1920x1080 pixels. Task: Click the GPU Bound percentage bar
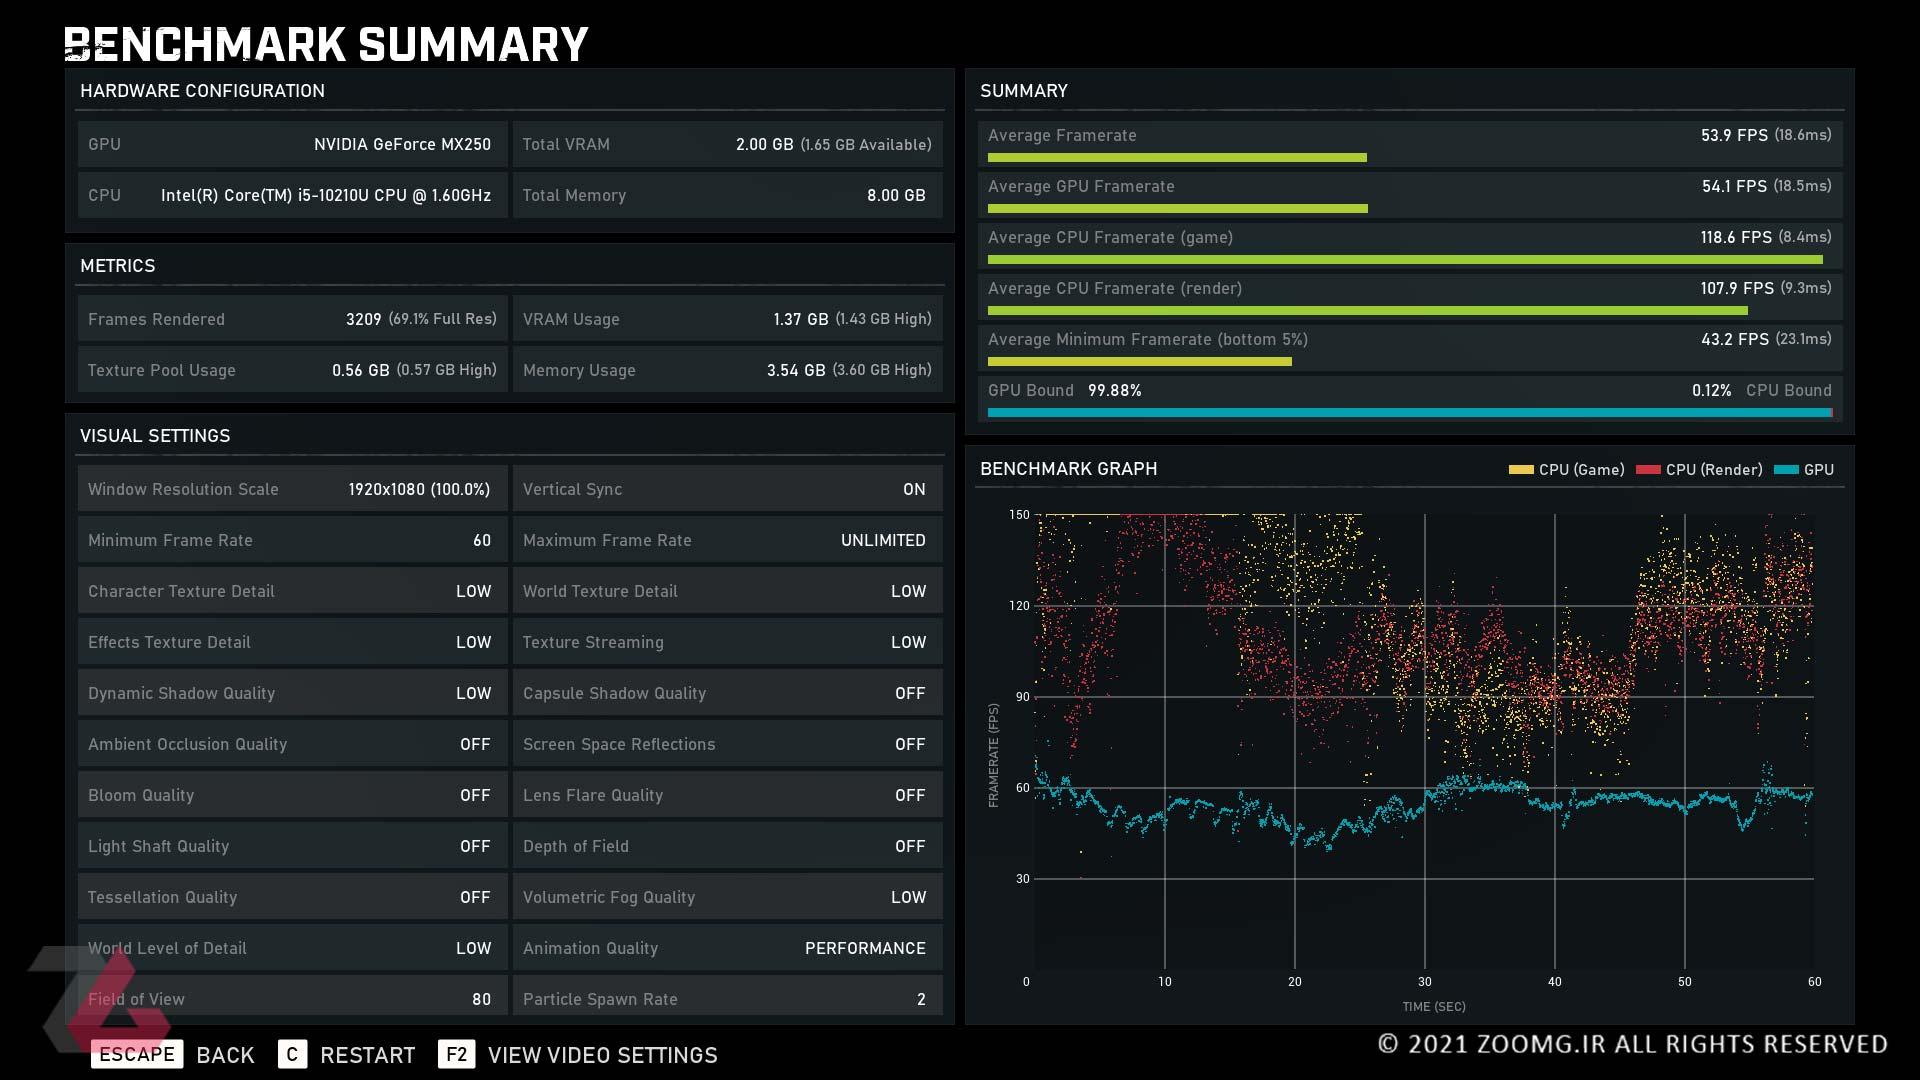pos(1410,412)
